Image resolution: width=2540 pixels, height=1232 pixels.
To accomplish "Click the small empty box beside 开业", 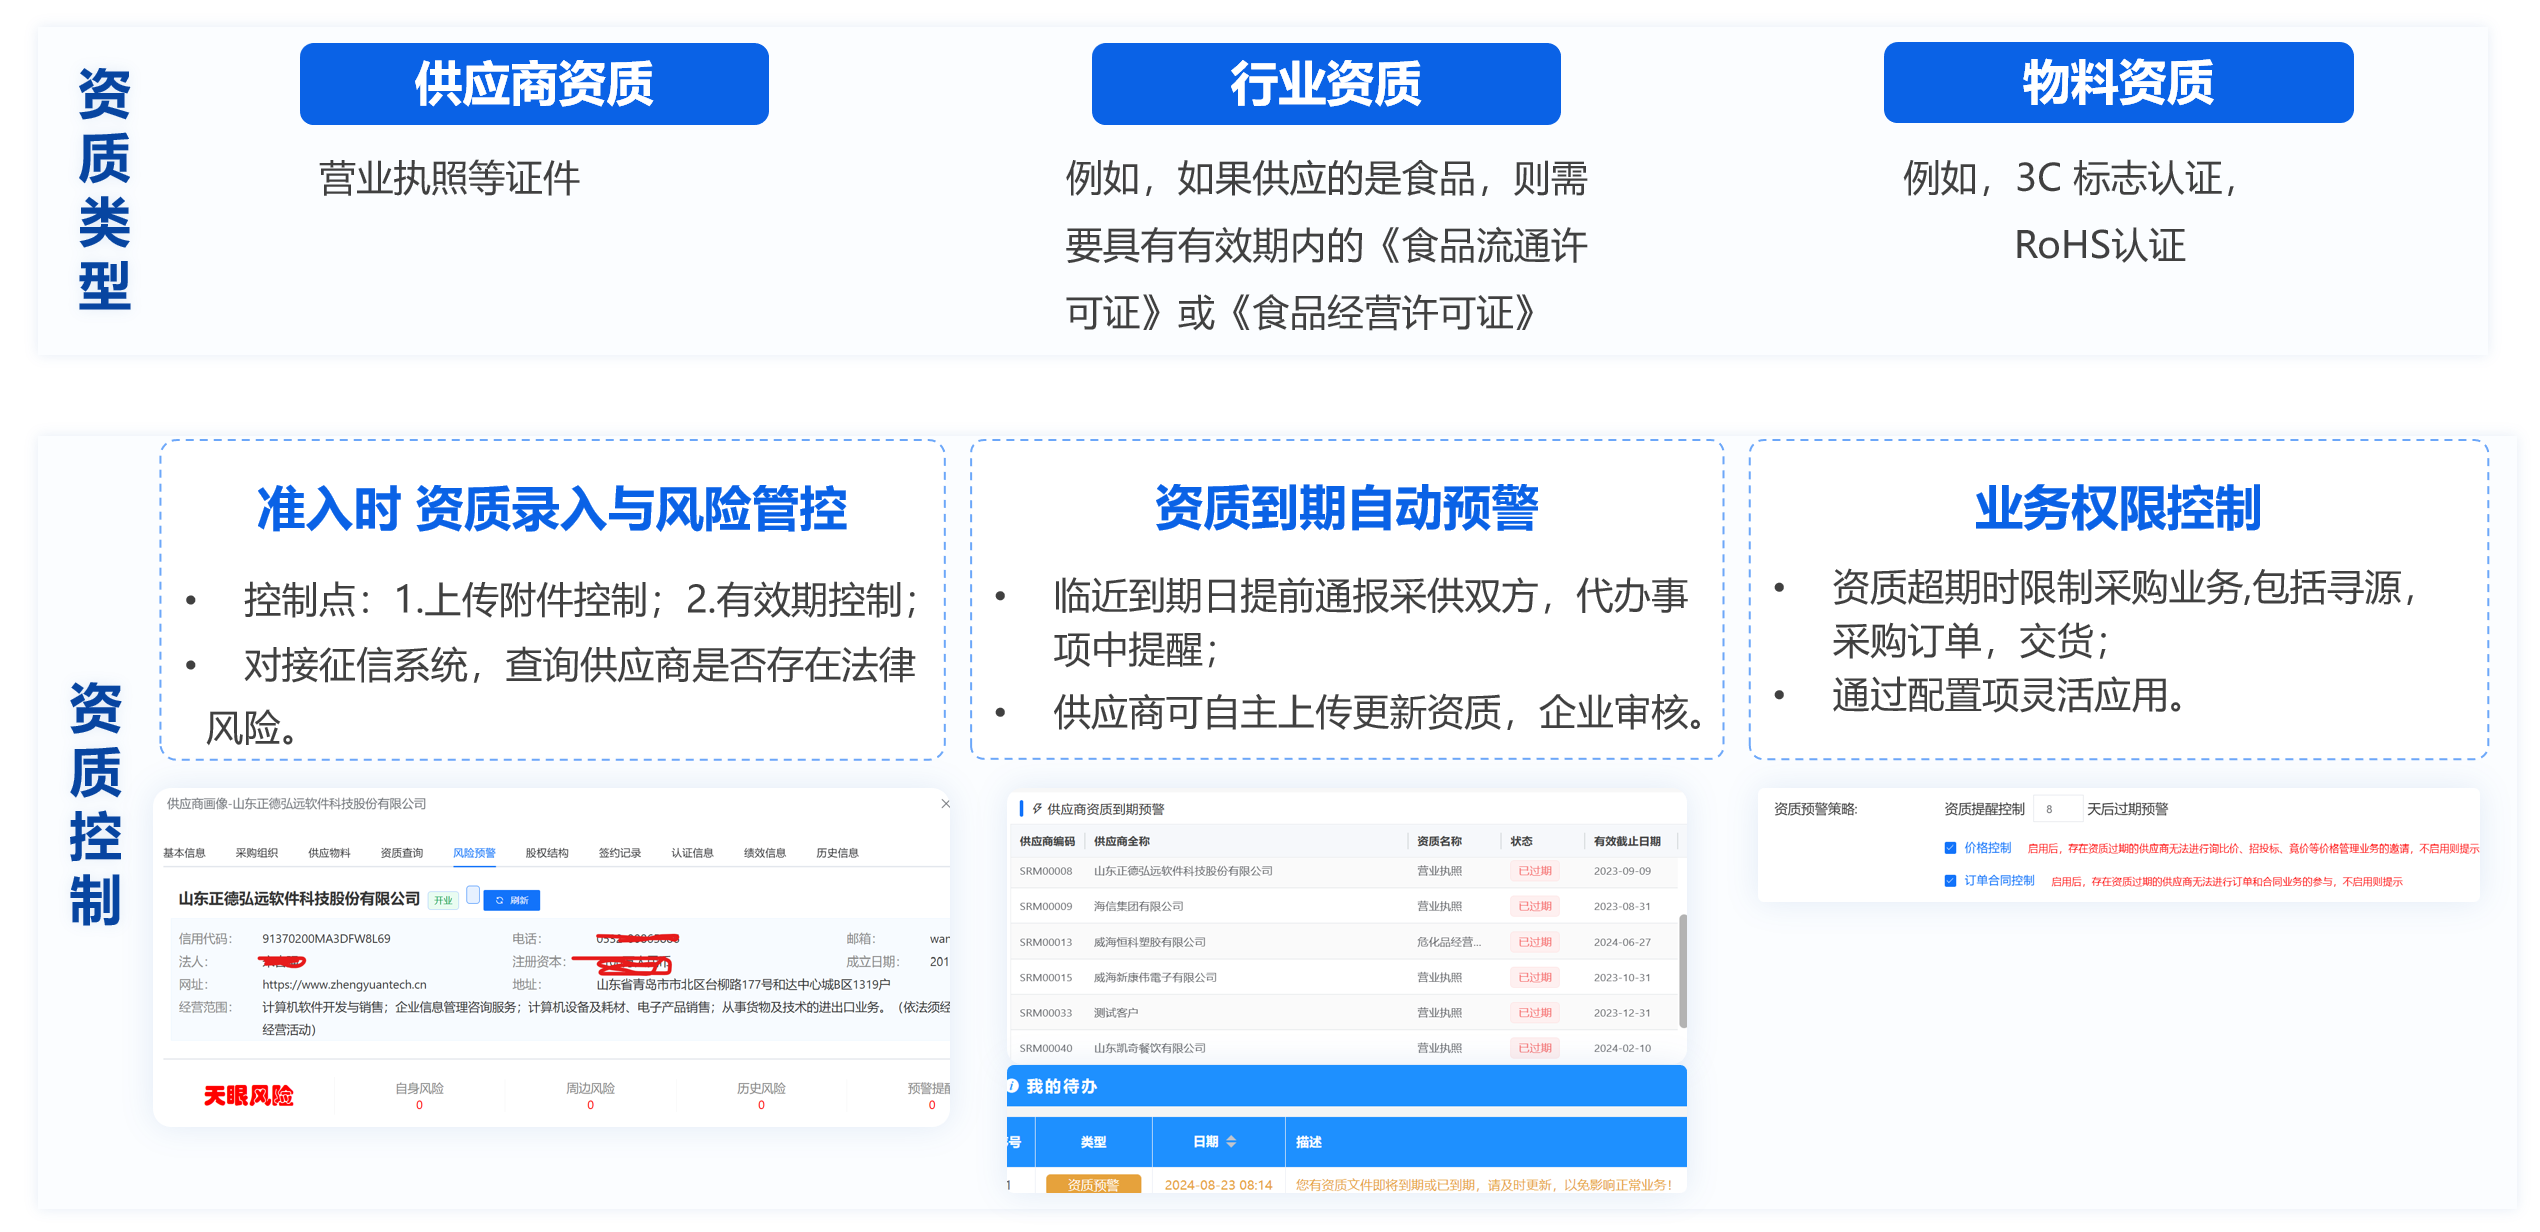I will coord(473,894).
